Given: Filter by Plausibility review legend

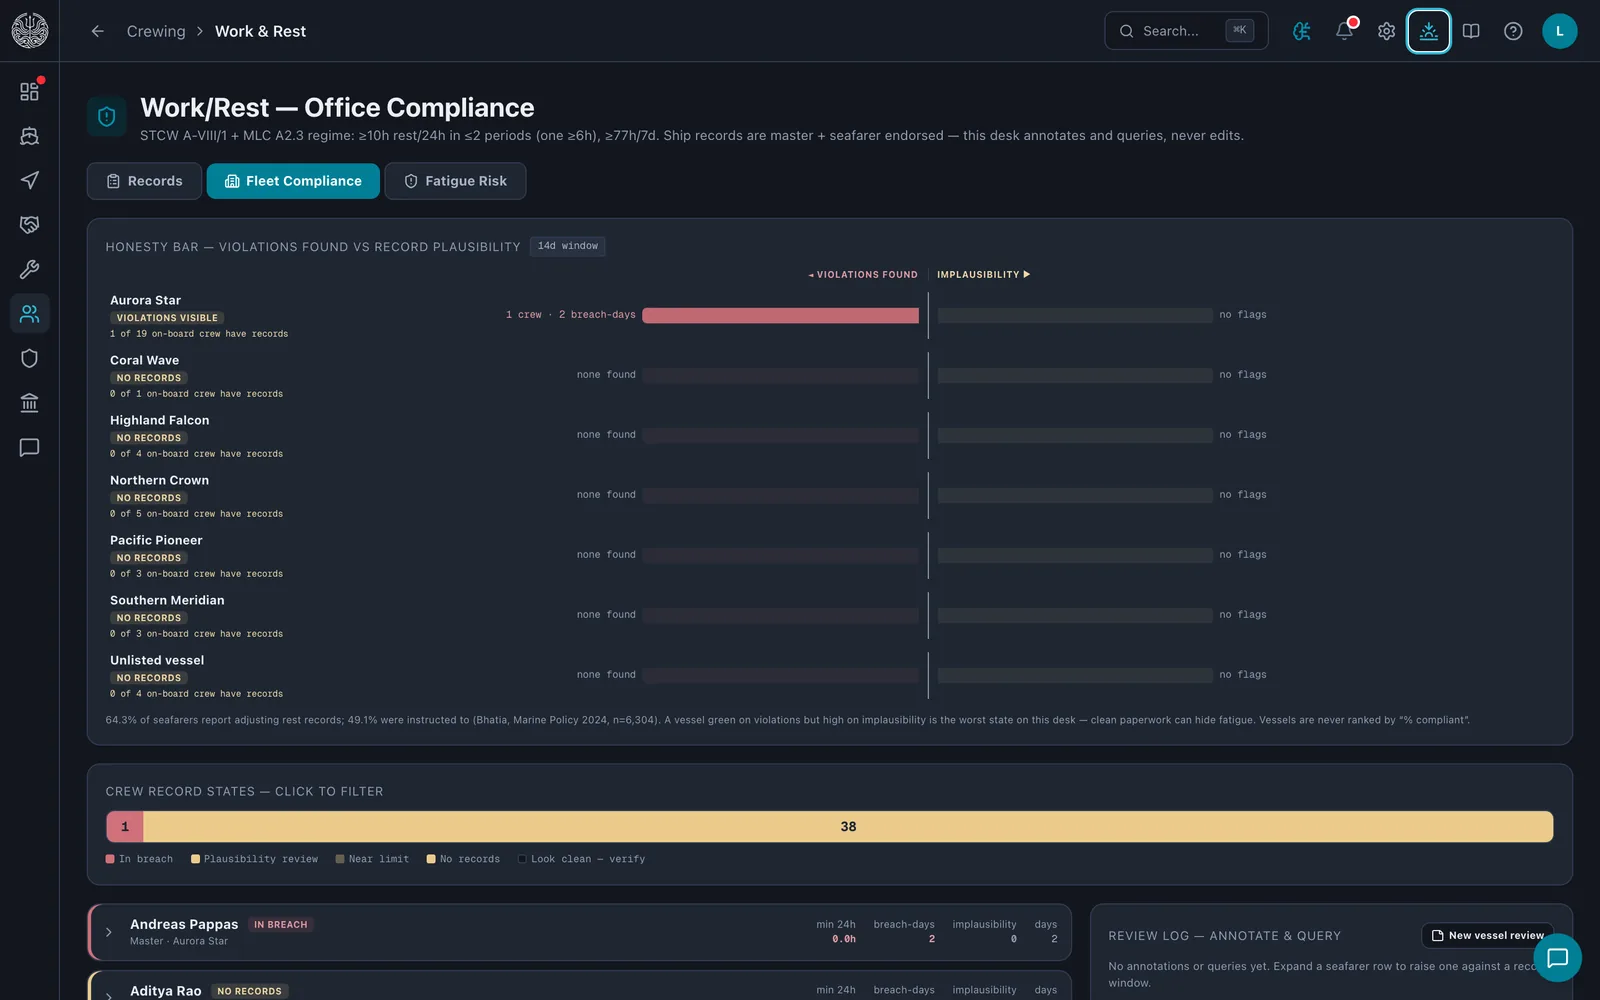Looking at the screenshot, I should point(255,859).
